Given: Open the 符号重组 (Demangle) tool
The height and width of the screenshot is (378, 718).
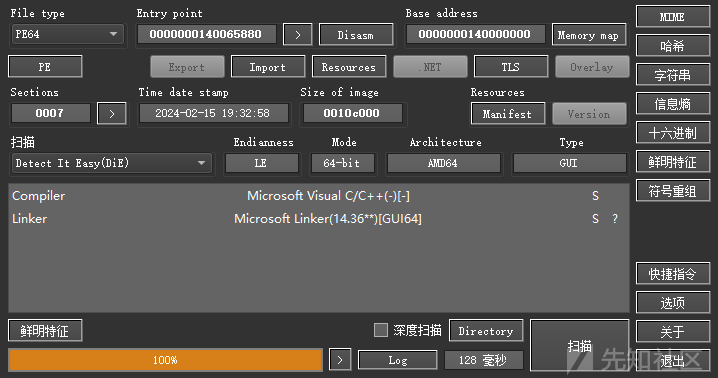Looking at the screenshot, I should [673, 191].
